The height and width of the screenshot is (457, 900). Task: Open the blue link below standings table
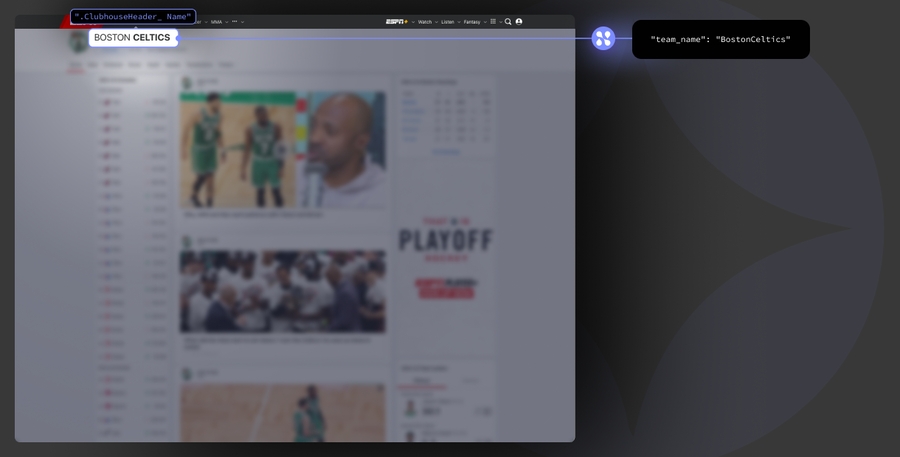(446, 152)
